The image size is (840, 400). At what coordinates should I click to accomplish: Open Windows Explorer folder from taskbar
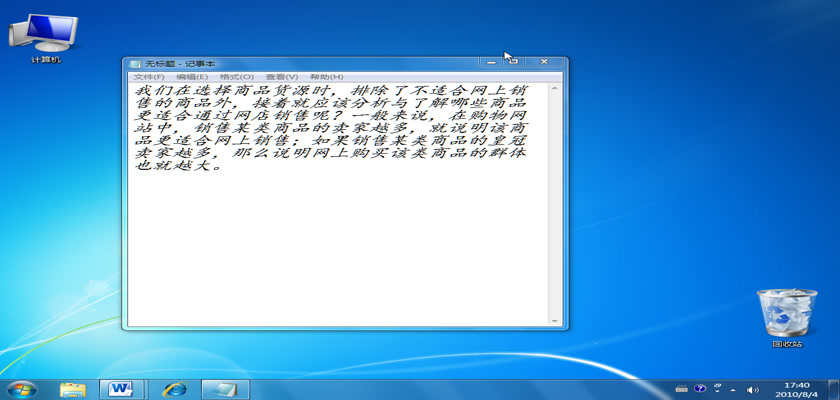72,388
